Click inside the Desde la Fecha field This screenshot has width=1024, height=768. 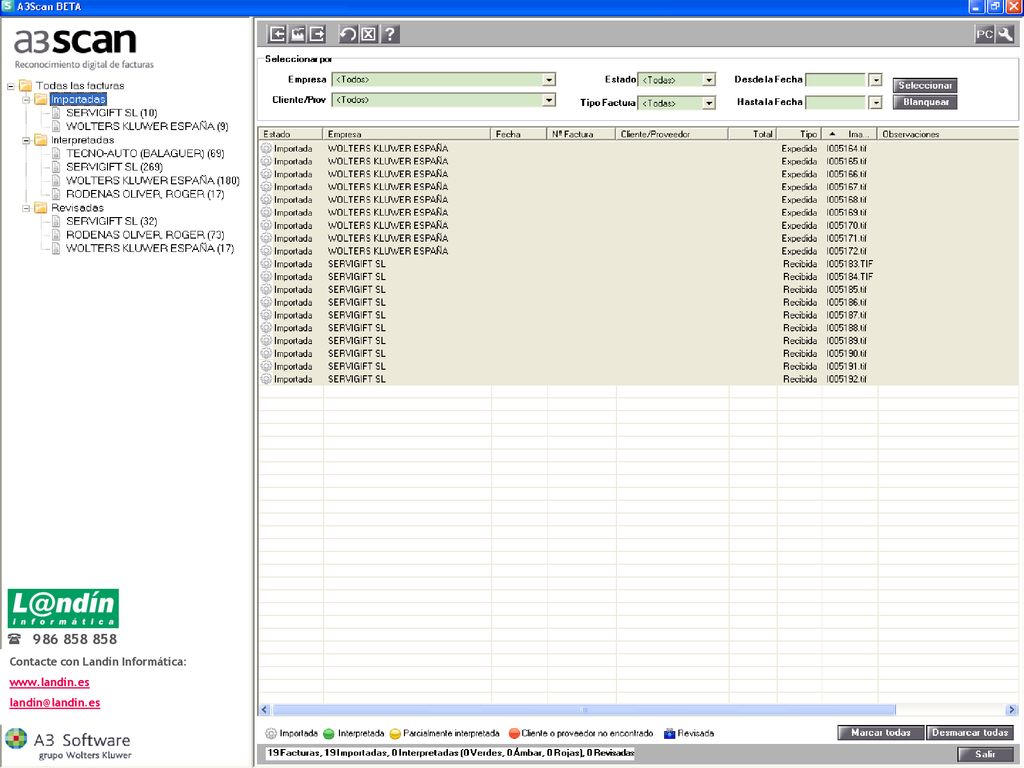(835, 80)
